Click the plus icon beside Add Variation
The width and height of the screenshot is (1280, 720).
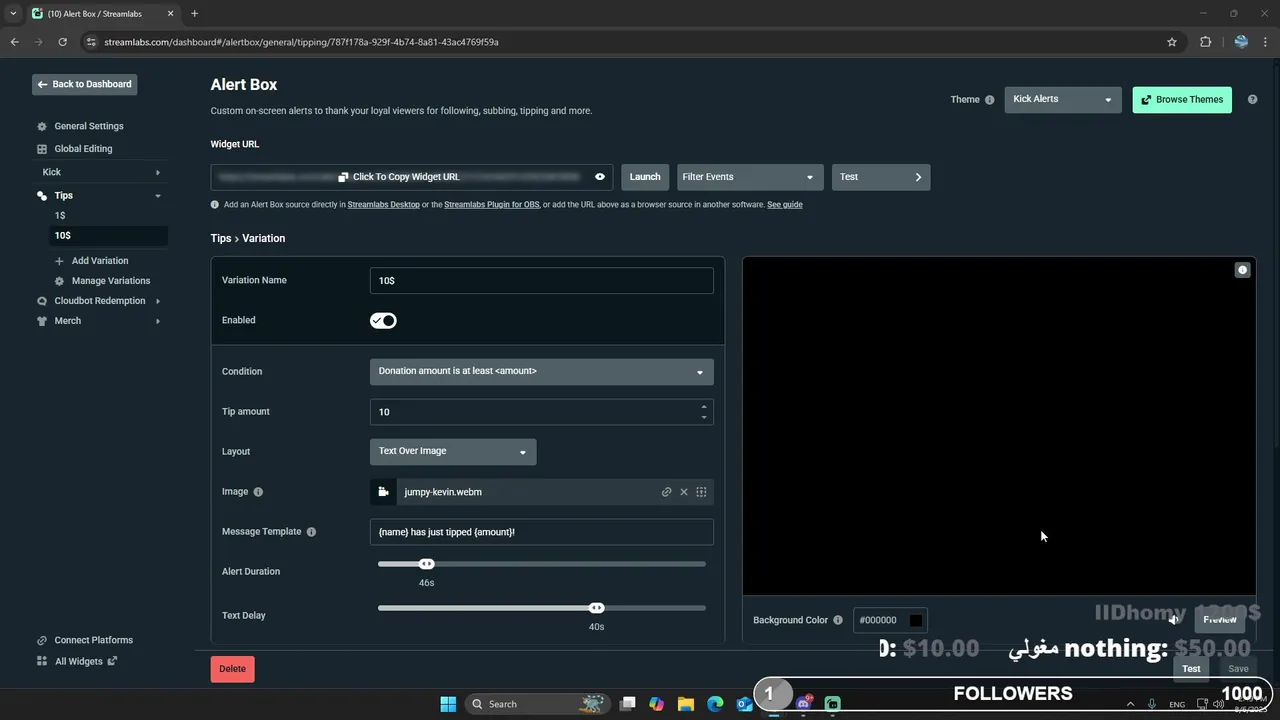[59, 261]
